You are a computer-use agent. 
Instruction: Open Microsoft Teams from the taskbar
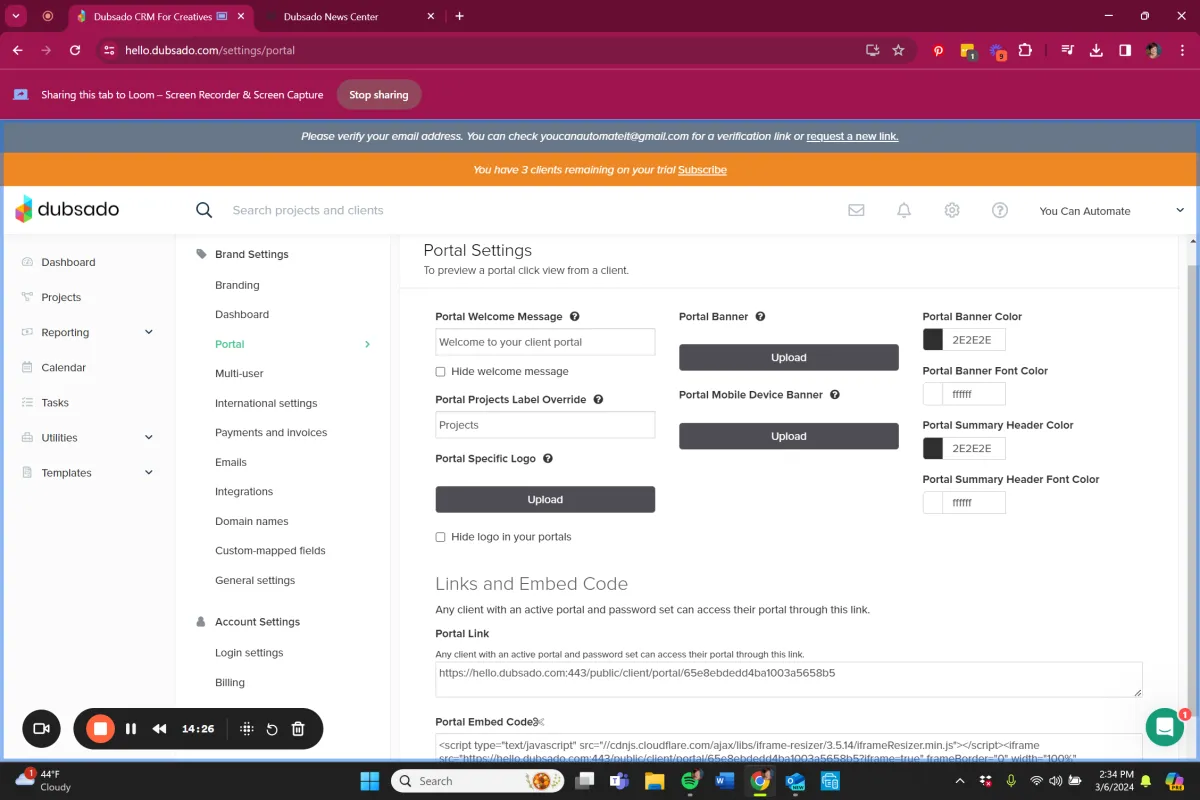click(619, 781)
